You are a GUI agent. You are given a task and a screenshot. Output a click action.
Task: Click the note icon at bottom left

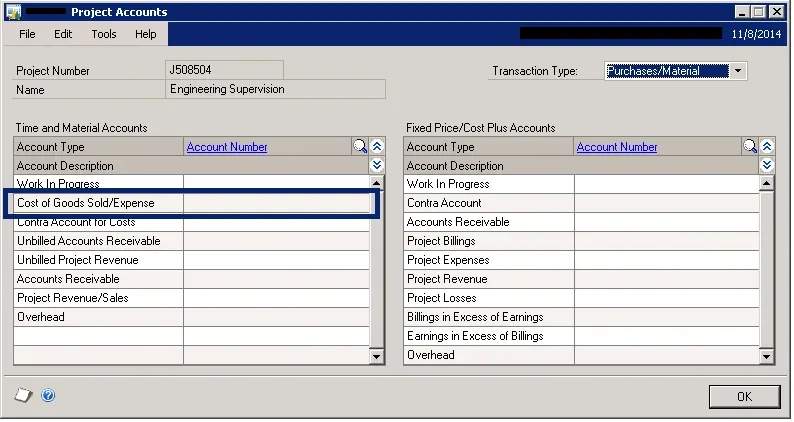[23, 395]
